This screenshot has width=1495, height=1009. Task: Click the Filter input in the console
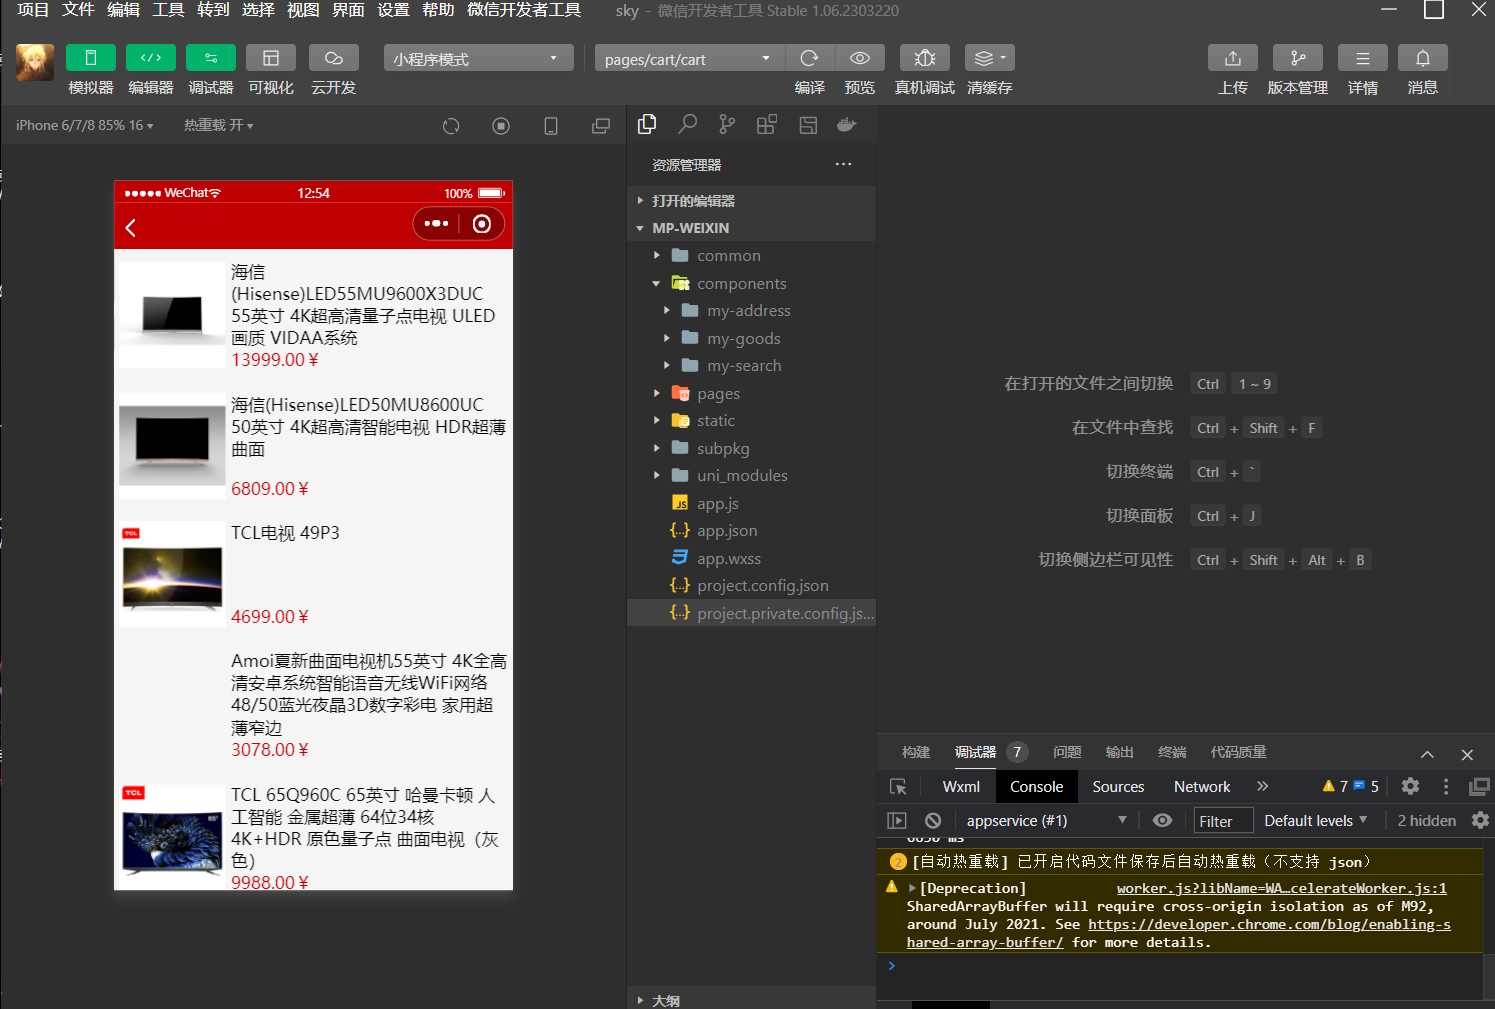pyautogui.click(x=1222, y=821)
